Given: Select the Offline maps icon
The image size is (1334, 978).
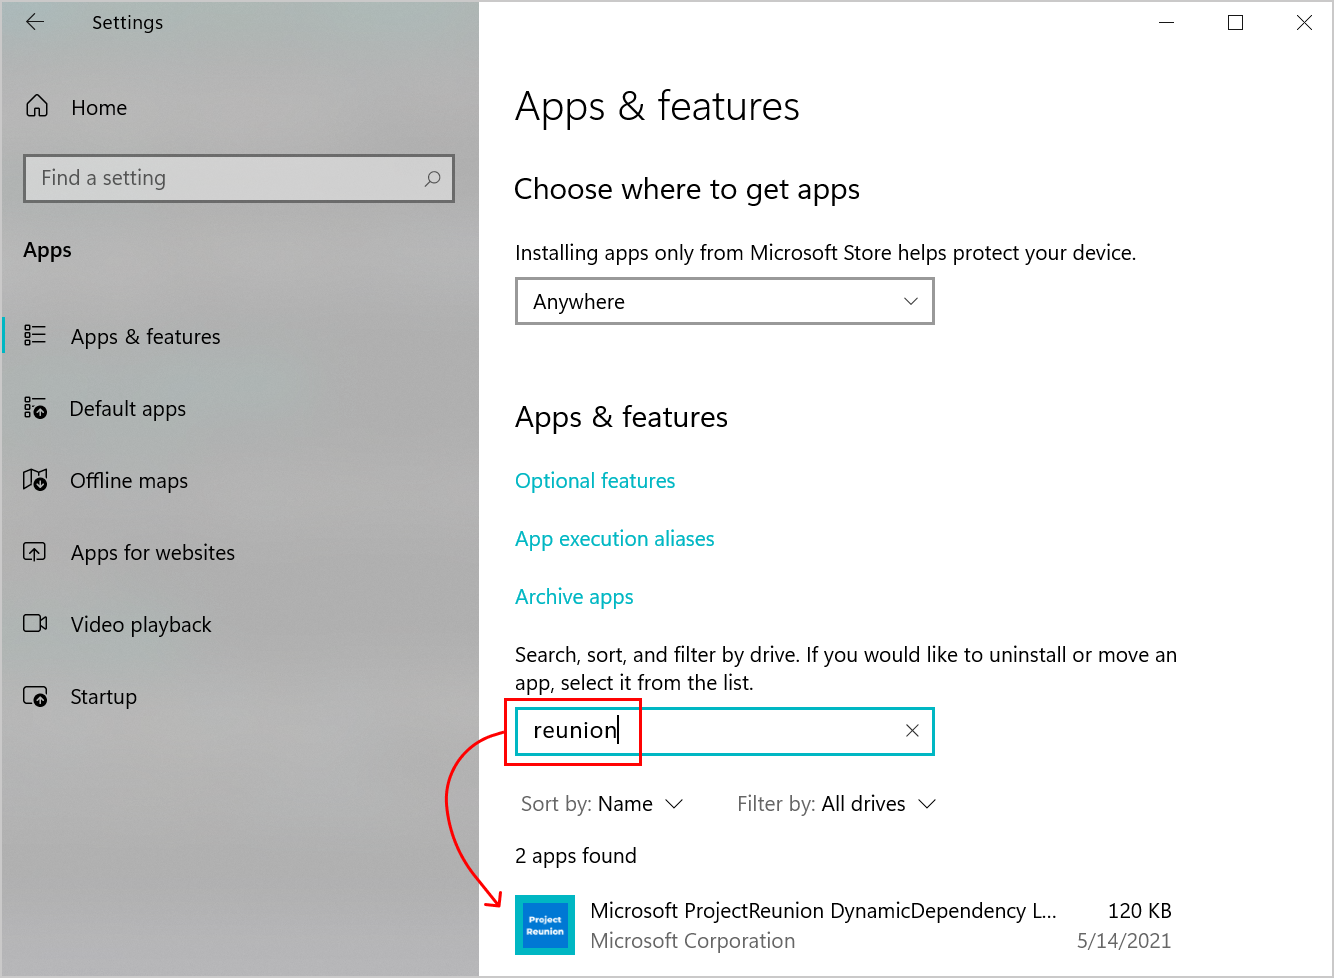Looking at the screenshot, I should (35, 480).
